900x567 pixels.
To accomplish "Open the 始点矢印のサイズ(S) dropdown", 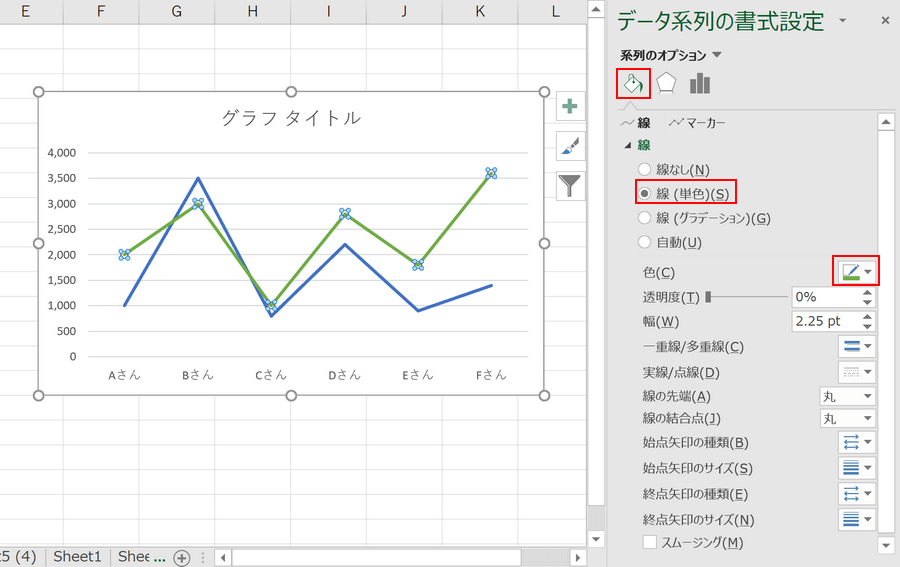I will pos(856,468).
